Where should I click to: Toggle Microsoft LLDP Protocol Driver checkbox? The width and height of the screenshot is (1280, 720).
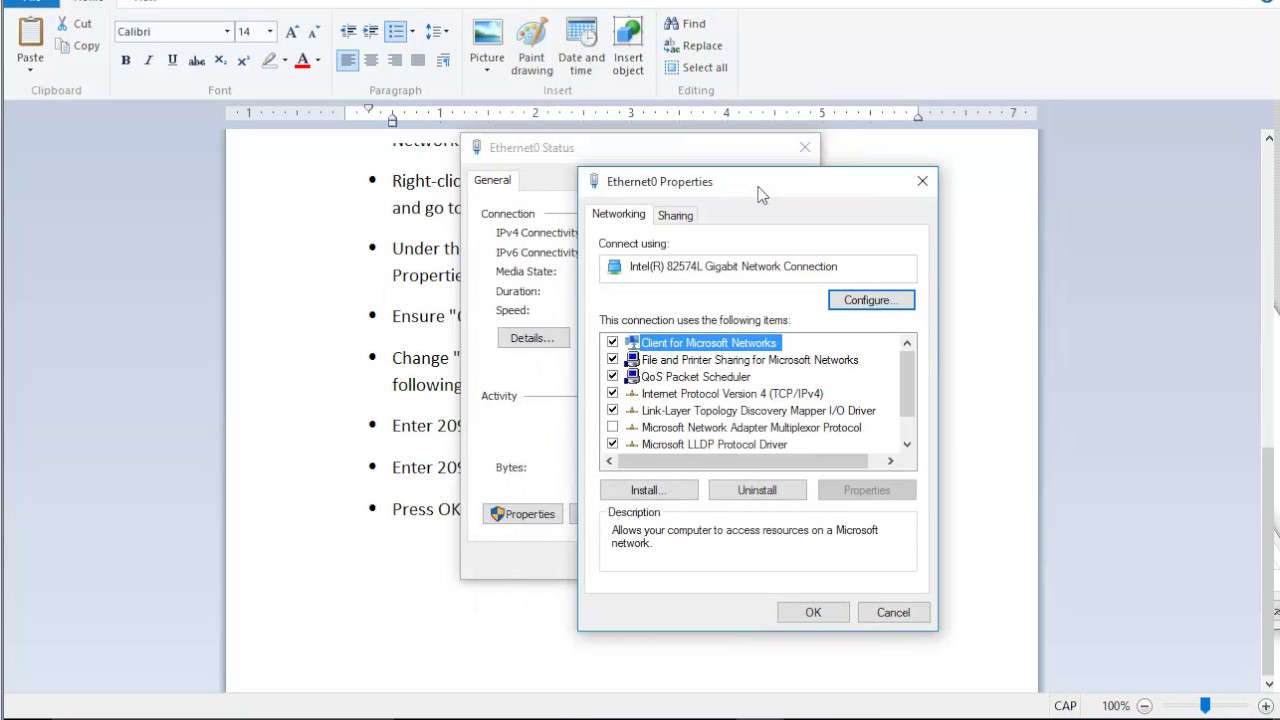[x=613, y=444]
